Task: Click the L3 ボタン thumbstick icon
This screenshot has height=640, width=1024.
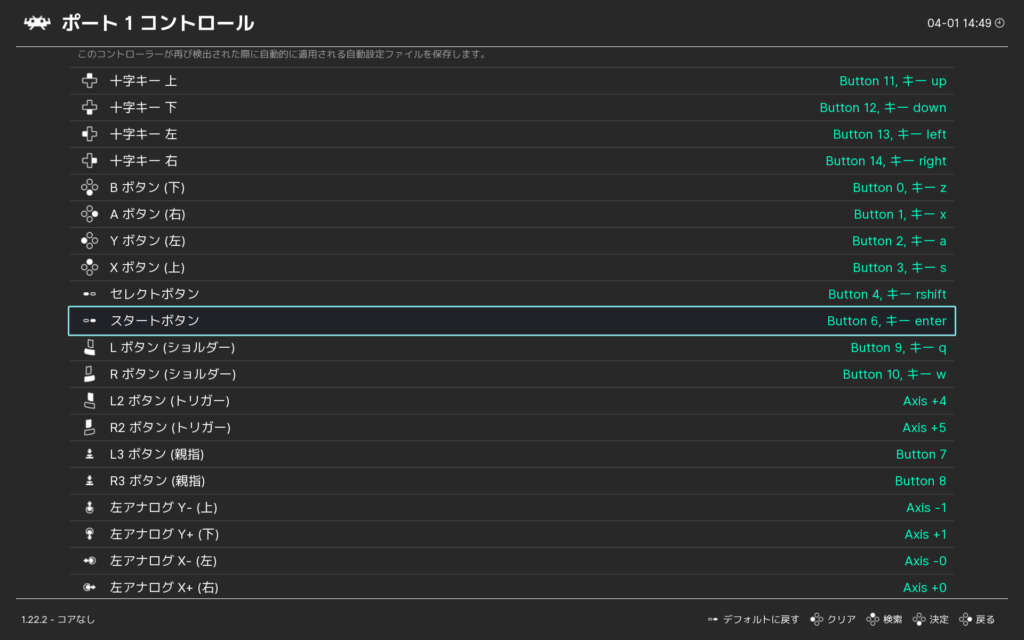Action: 89,454
